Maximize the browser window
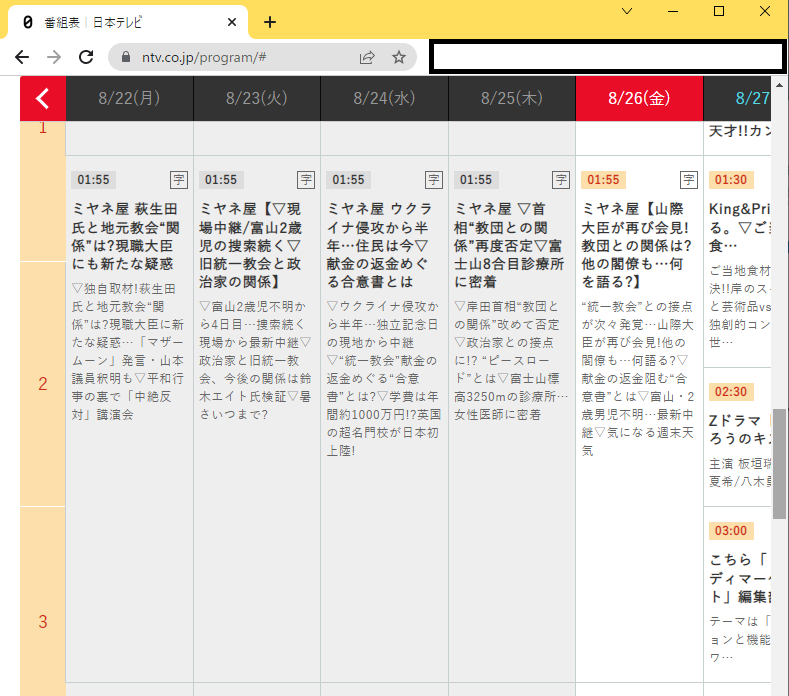The height and width of the screenshot is (696, 789). 719,11
